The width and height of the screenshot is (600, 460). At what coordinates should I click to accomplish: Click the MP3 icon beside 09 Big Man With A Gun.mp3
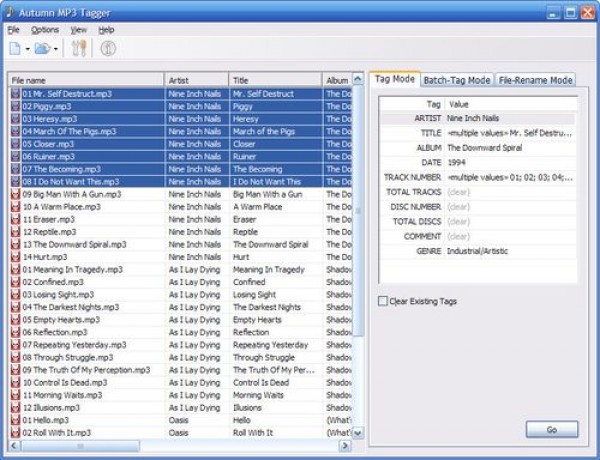tap(15, 194)
